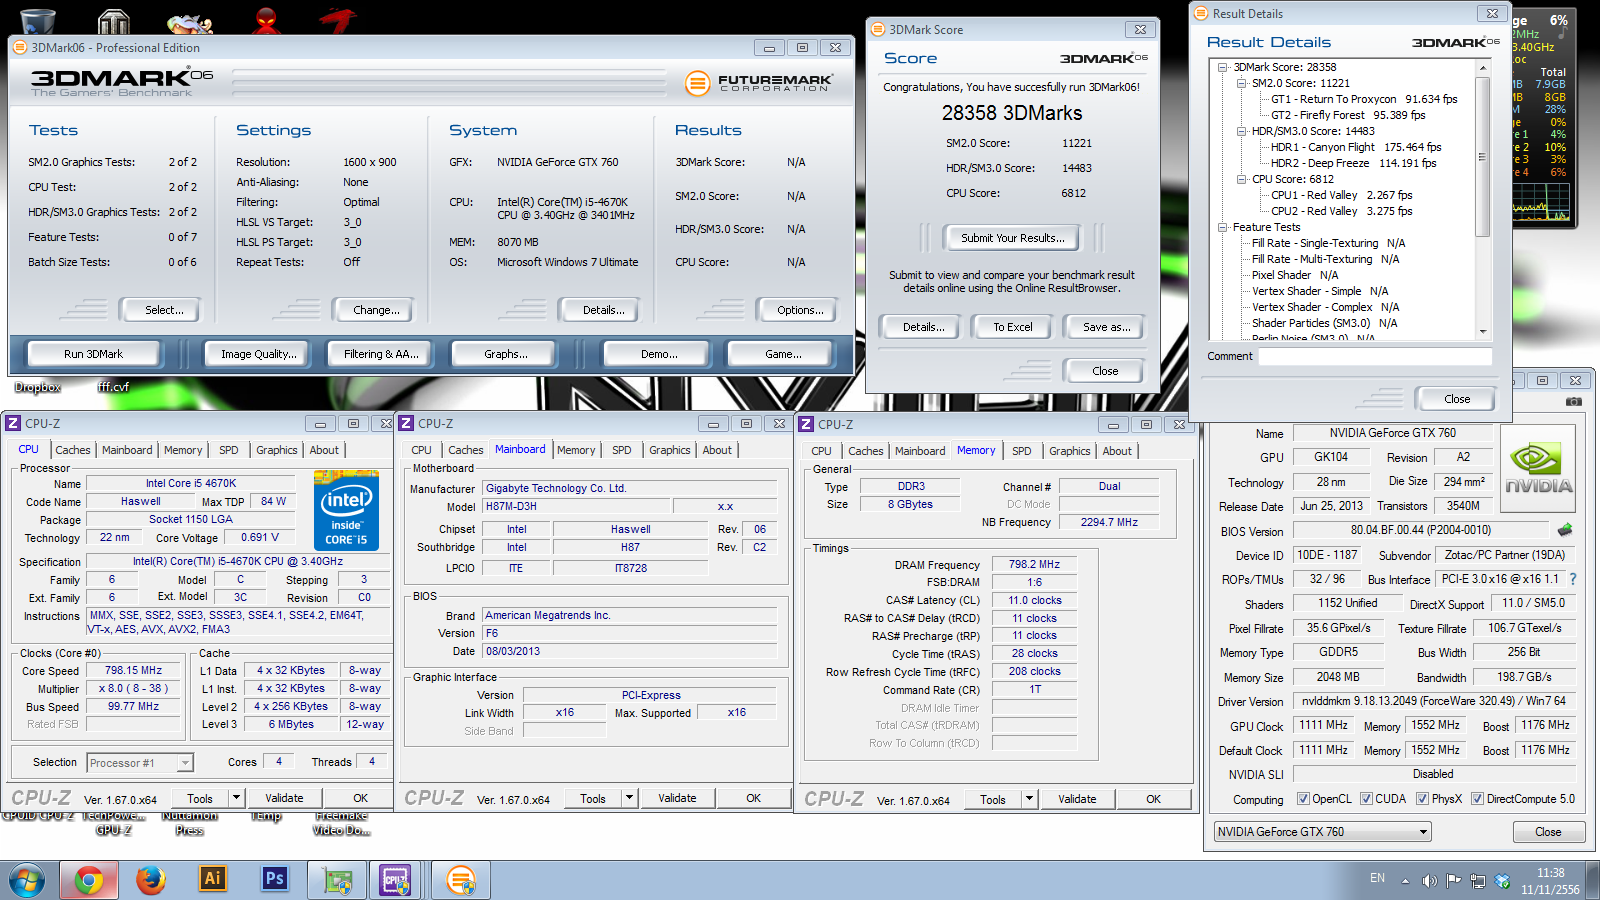Click the Futuremark Corporation logo

point(760,83)
